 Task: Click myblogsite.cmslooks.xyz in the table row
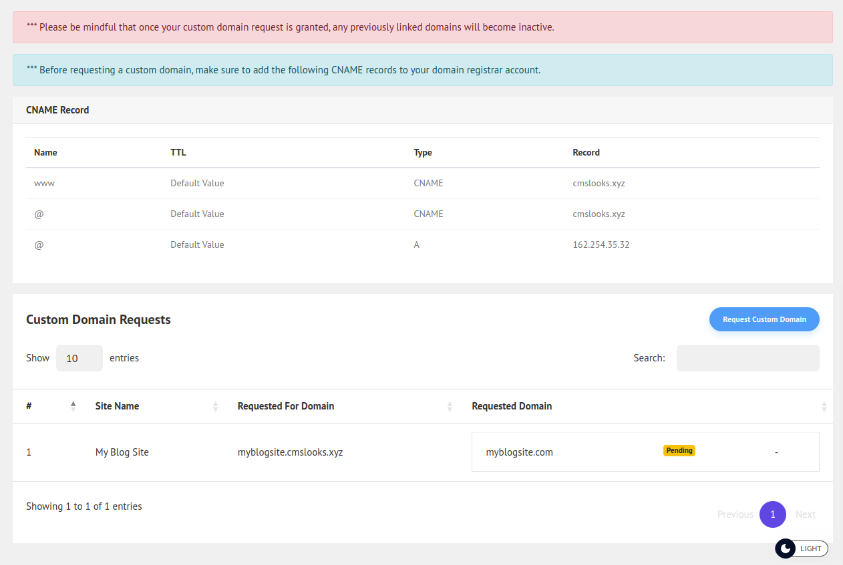(290, 452)
